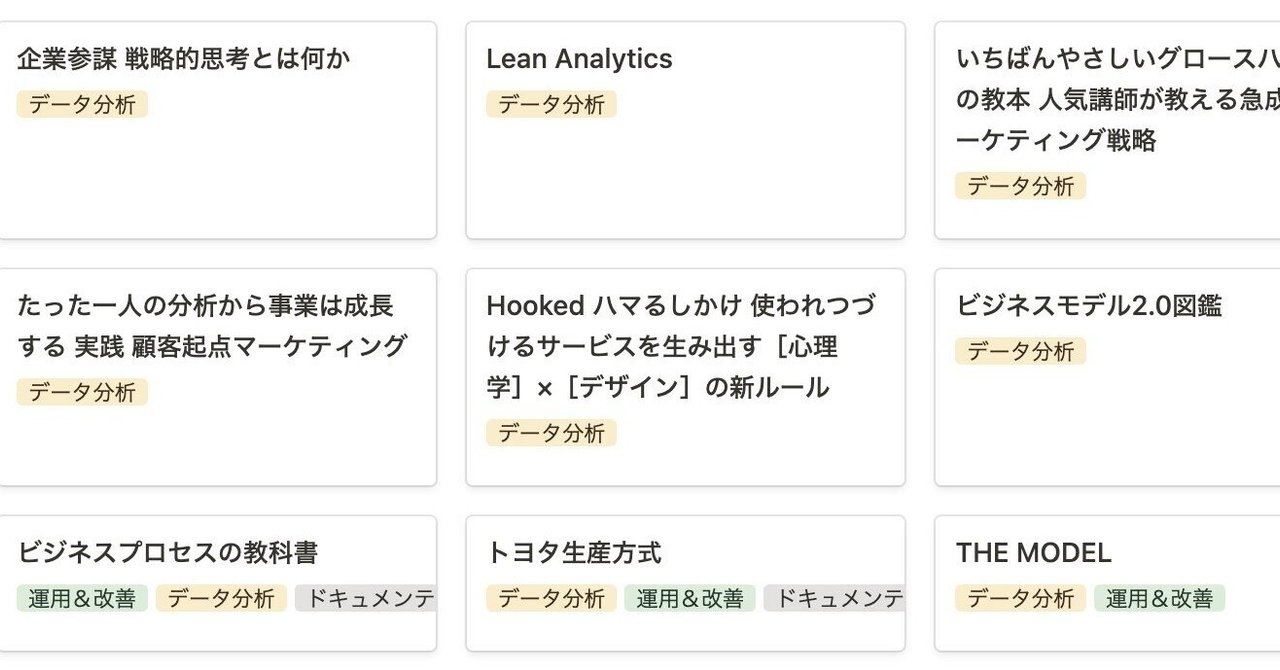The image size is (1280, 670).
Task: Click ドキュメンテ tag on ビジネスプロセスの教科書 card
Action: (x=366, y=599)
